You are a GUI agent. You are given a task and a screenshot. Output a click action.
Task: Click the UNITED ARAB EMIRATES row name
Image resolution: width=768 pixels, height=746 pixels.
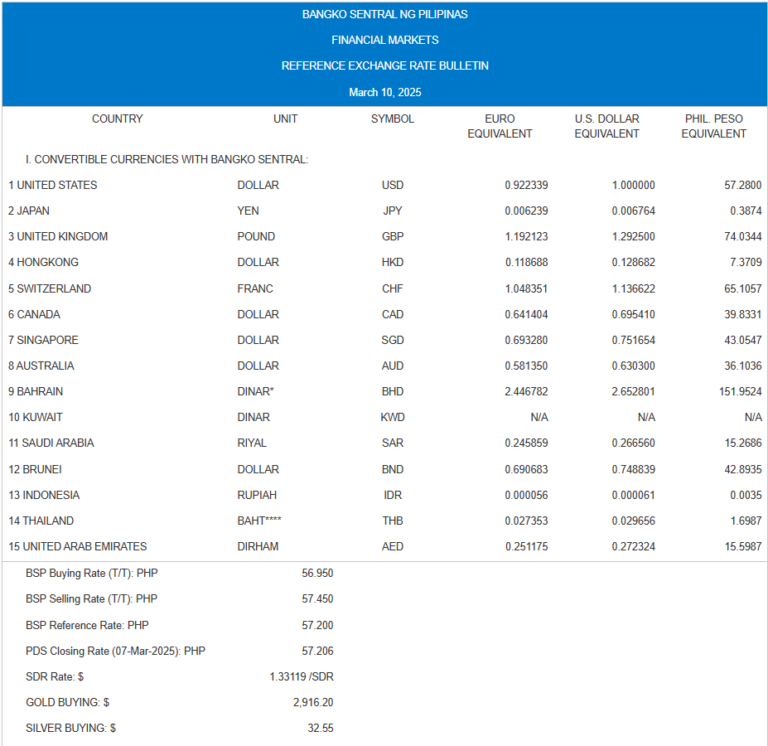coord(78,547)
